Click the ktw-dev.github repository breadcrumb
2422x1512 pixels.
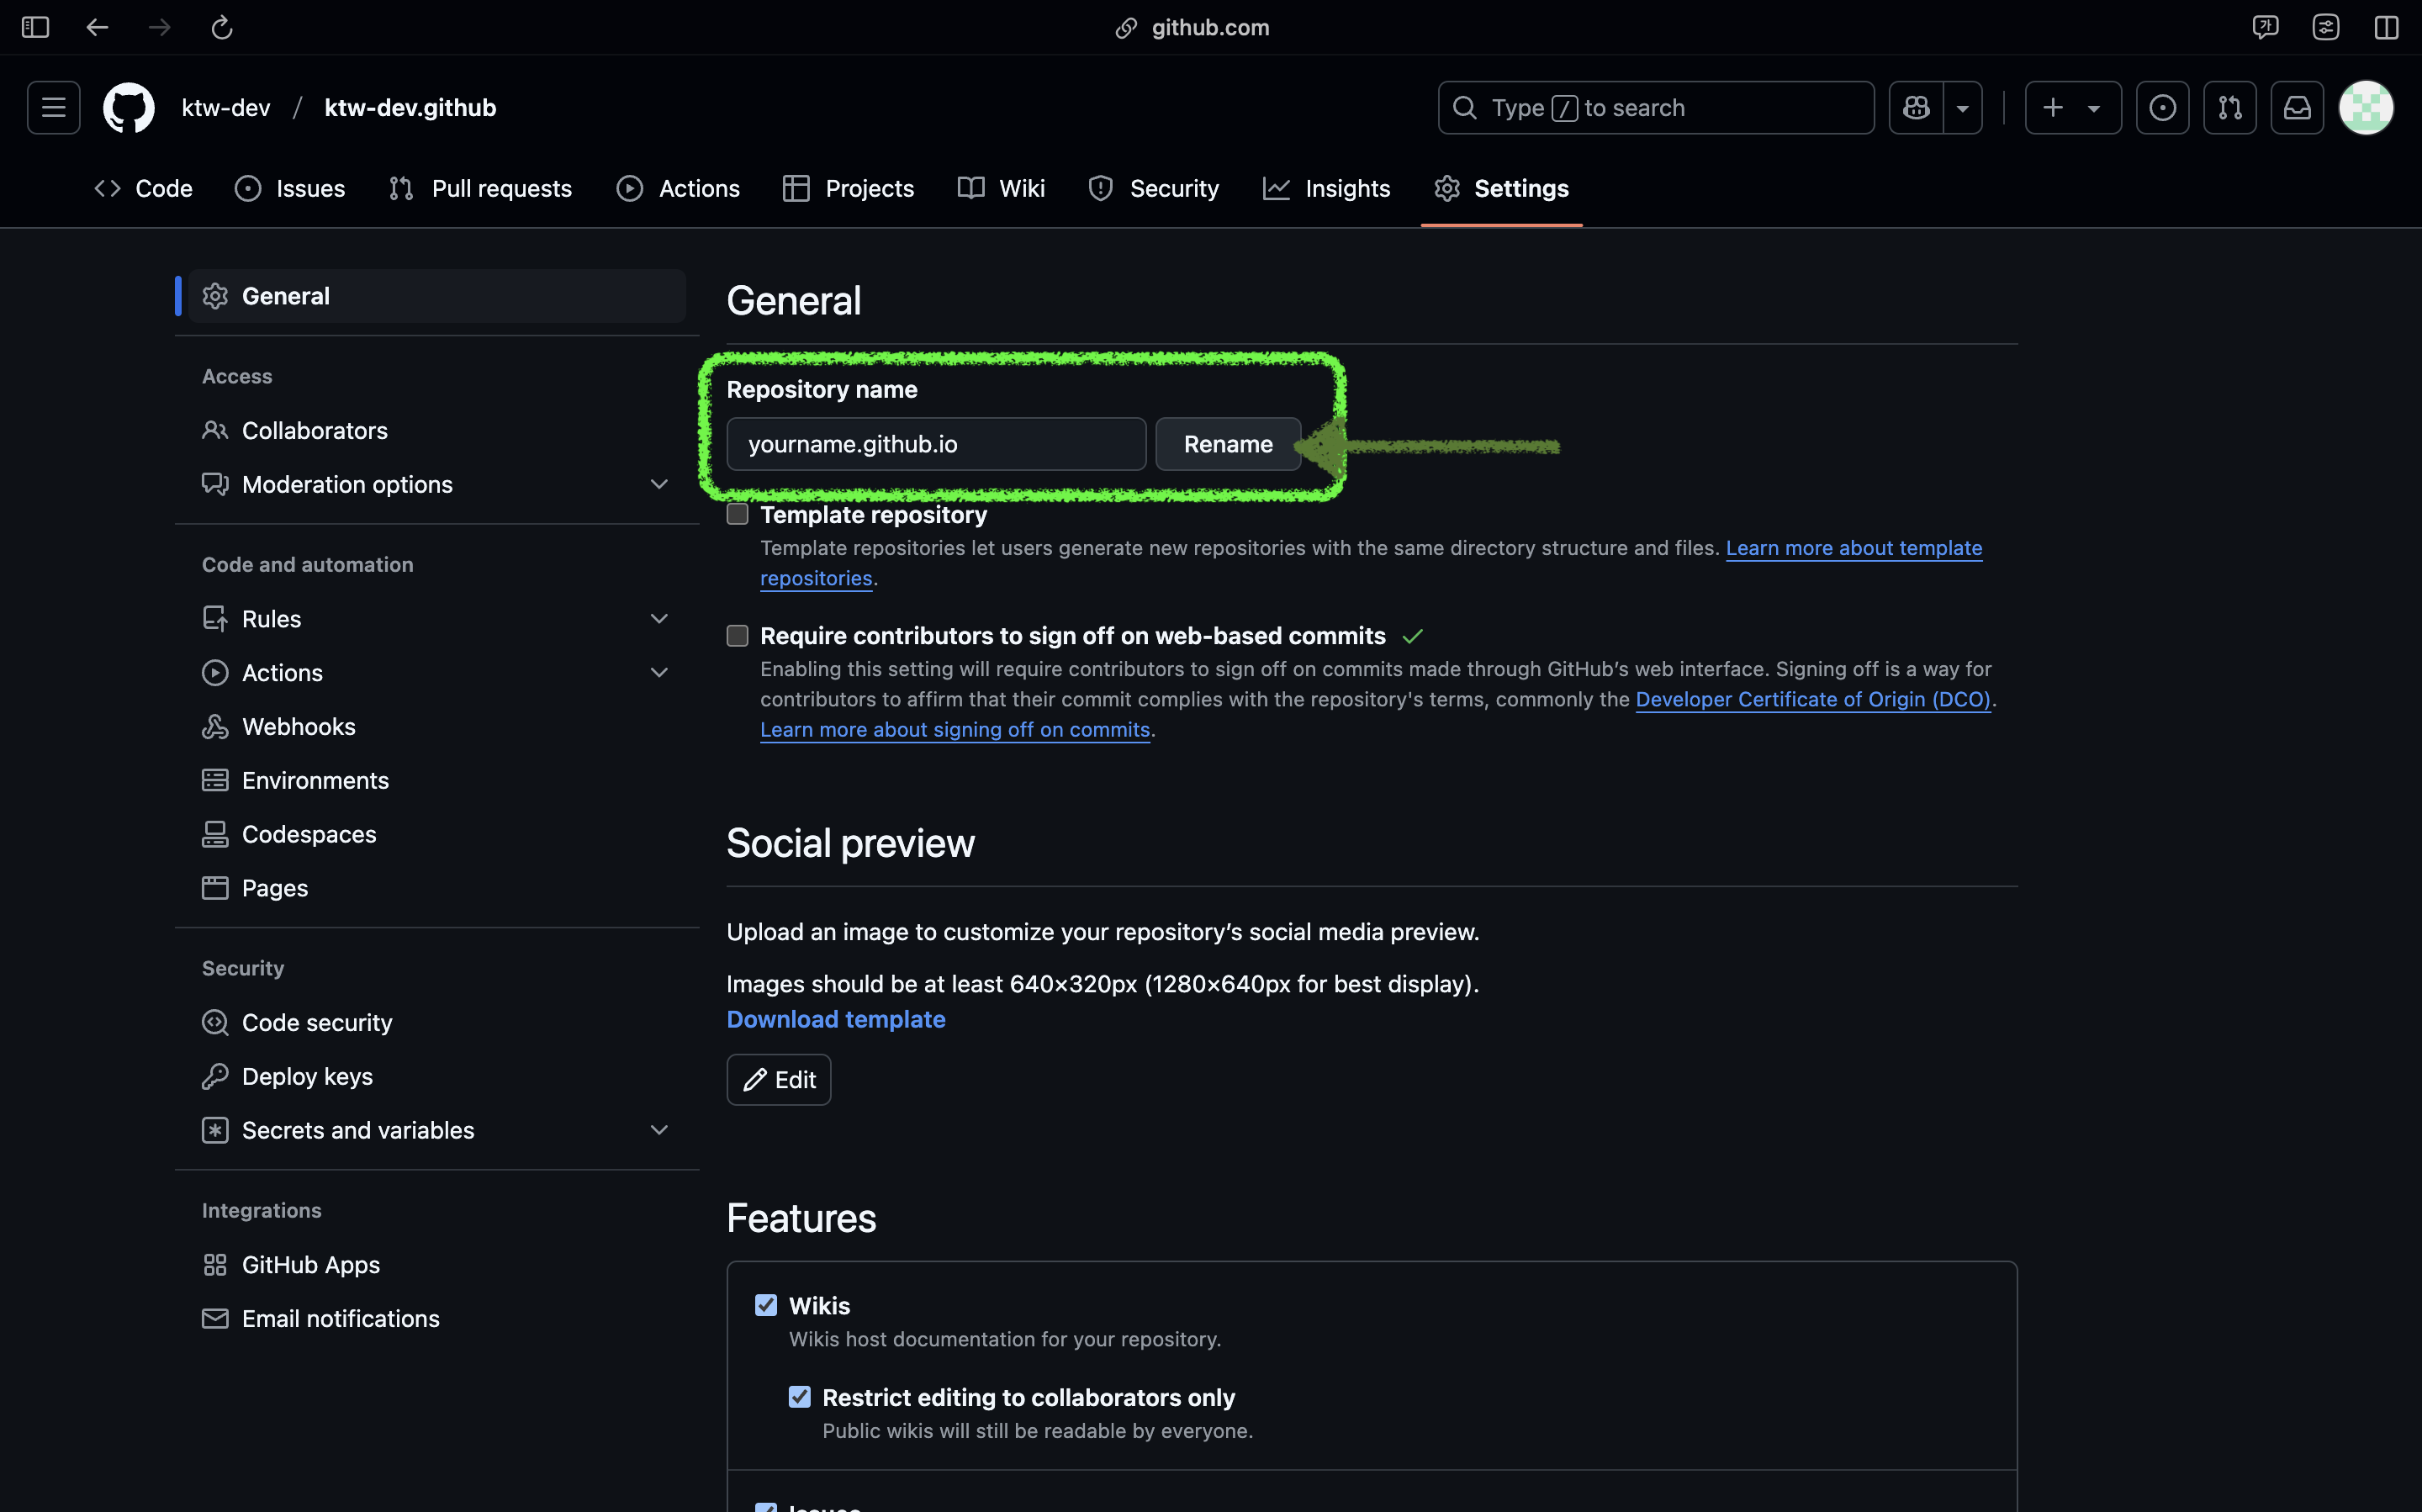click(x=410, y=107)
